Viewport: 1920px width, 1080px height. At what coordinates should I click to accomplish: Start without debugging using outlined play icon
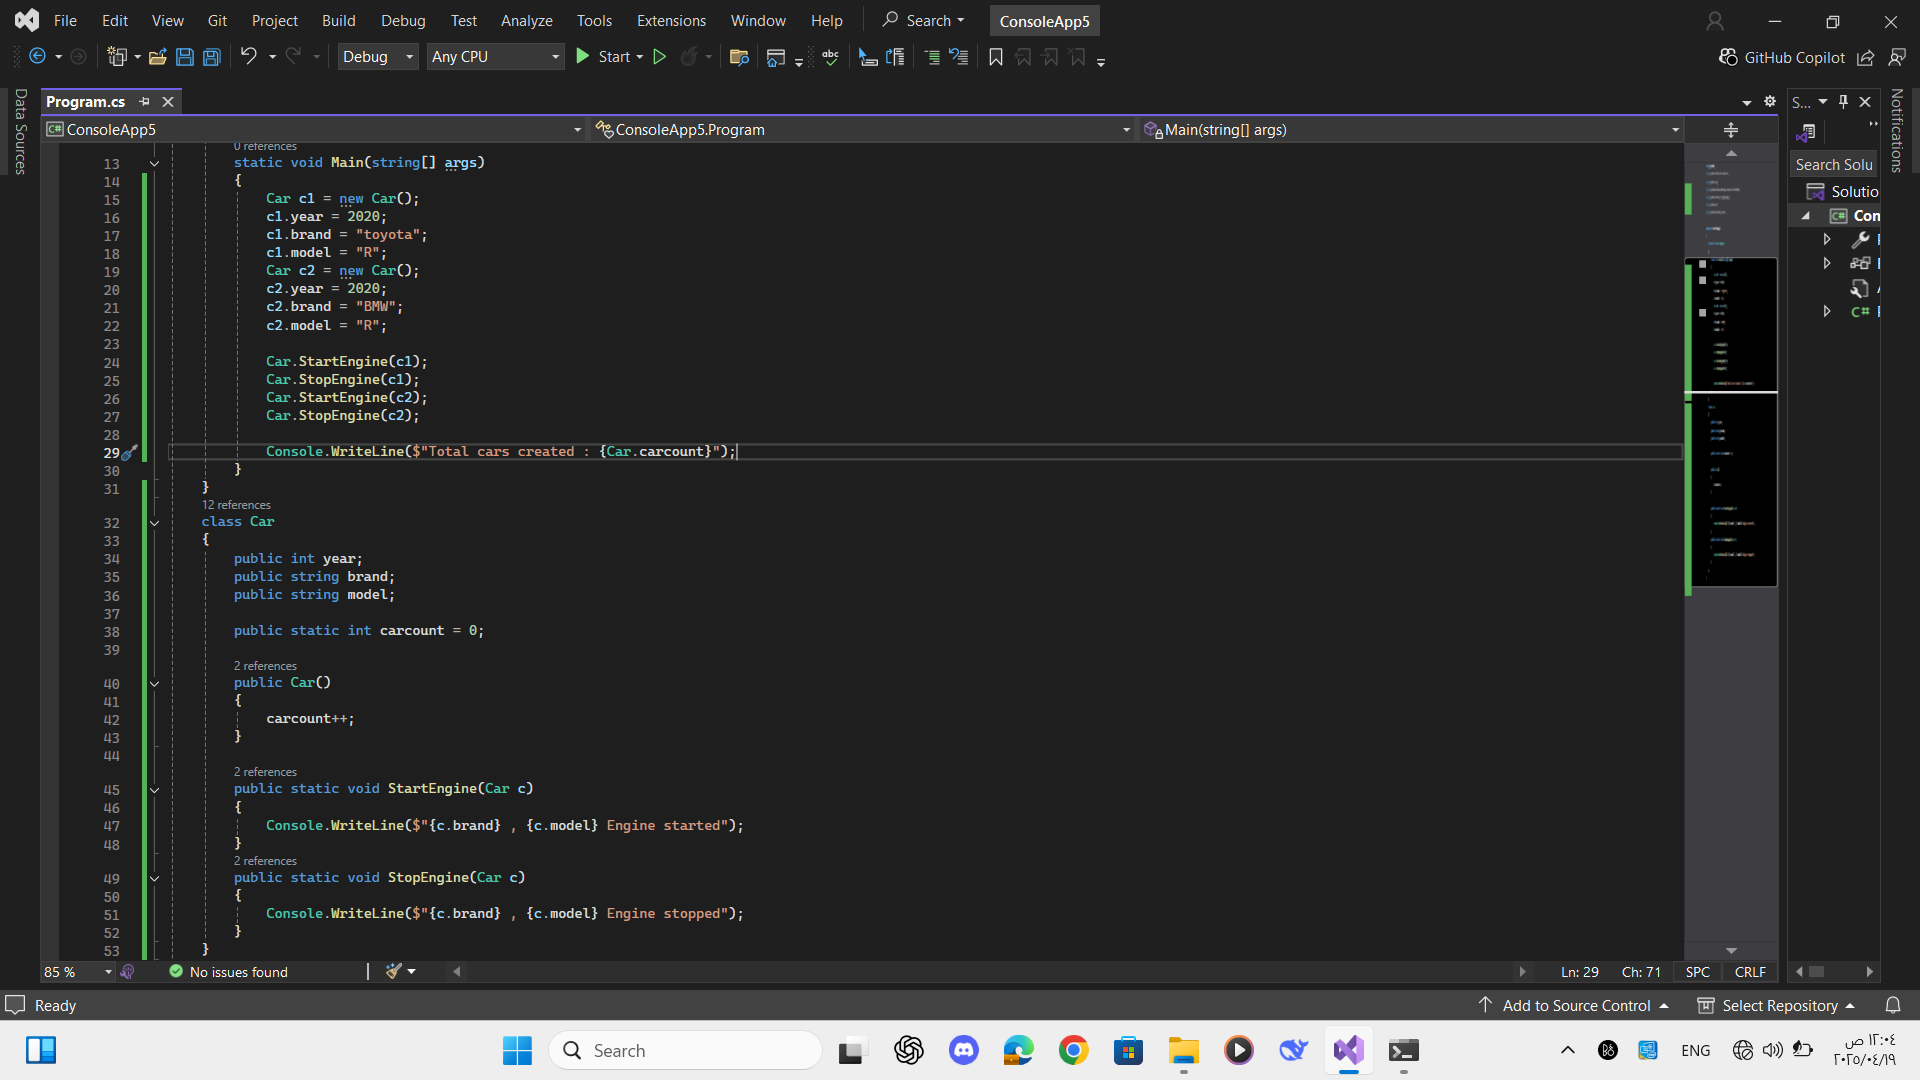click(x=659, y=57)
